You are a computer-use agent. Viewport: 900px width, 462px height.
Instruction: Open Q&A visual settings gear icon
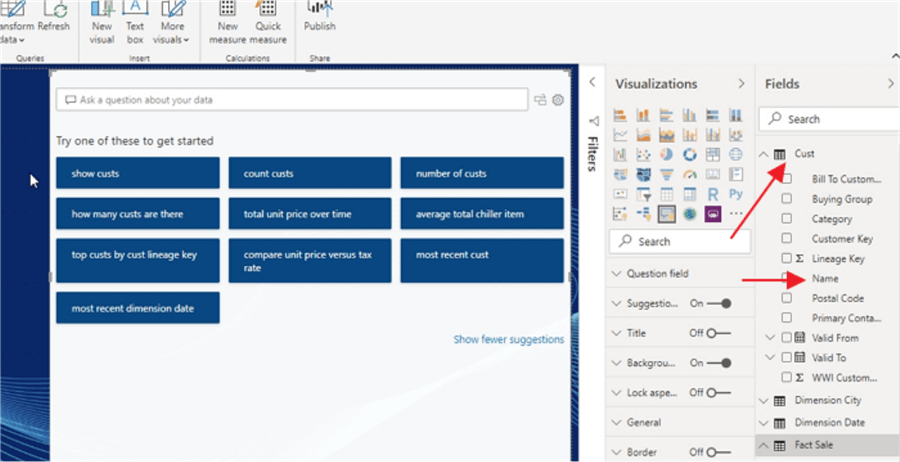(558, 100)
